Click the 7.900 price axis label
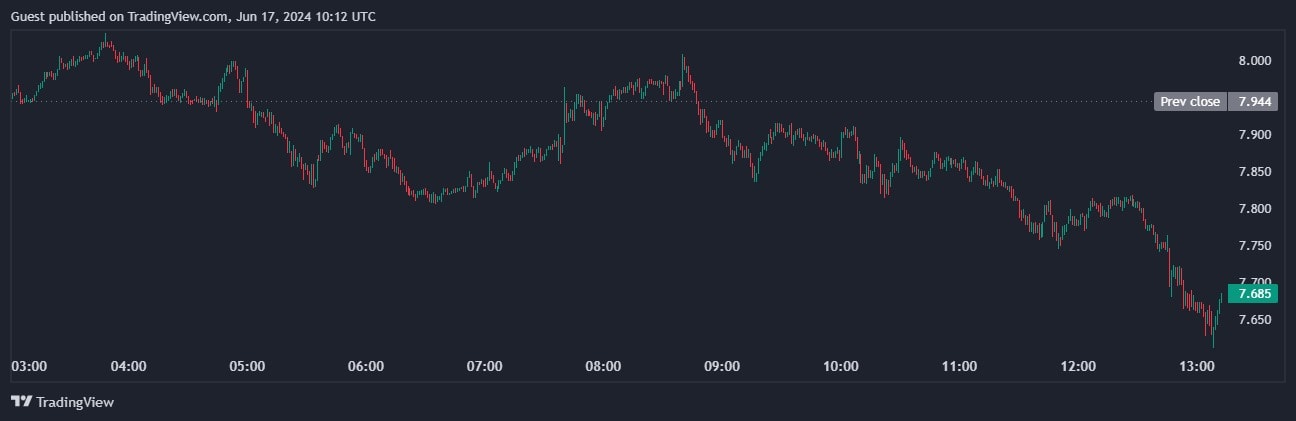The image size is (1296, 421). point(1254,135)
